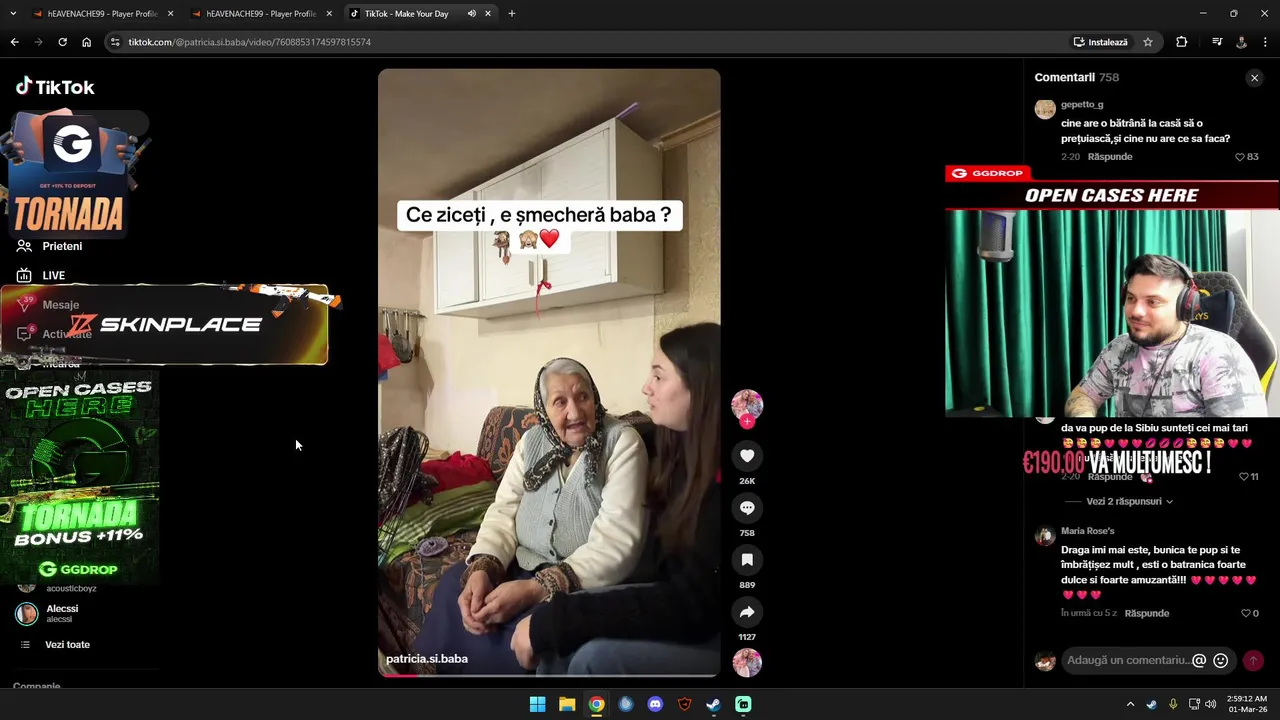Open patricia.si.baba username on the video

click(x=427, y=659)
